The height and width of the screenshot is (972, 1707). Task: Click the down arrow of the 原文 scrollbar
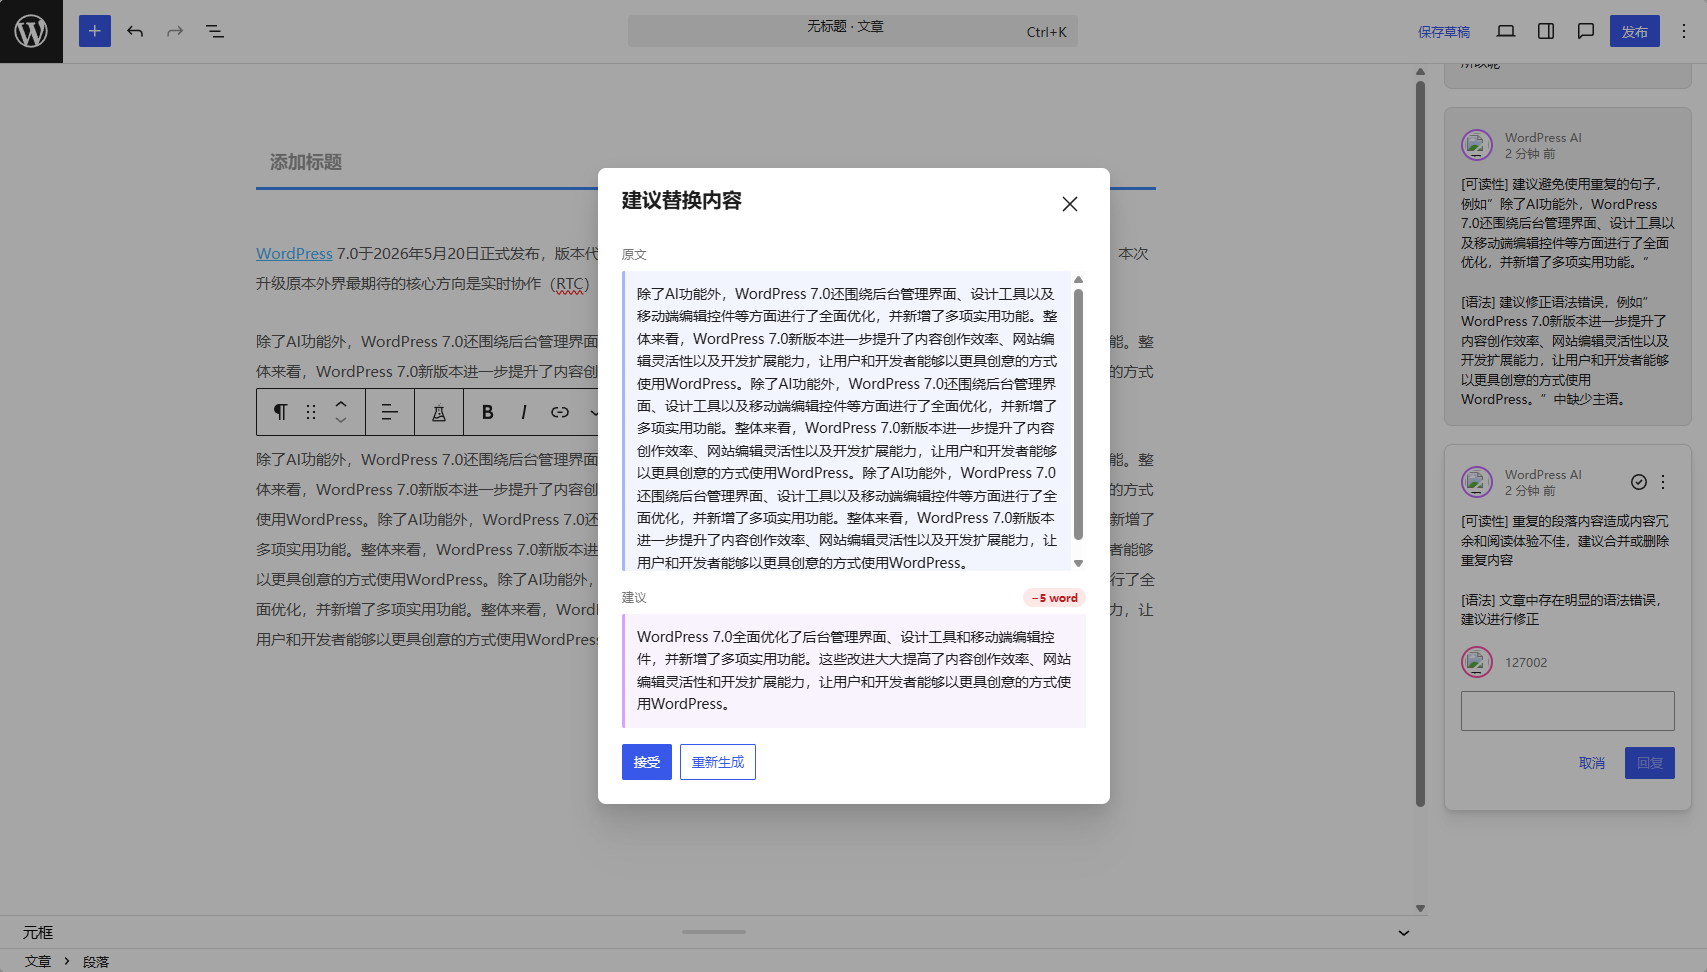click(1078, 563)
